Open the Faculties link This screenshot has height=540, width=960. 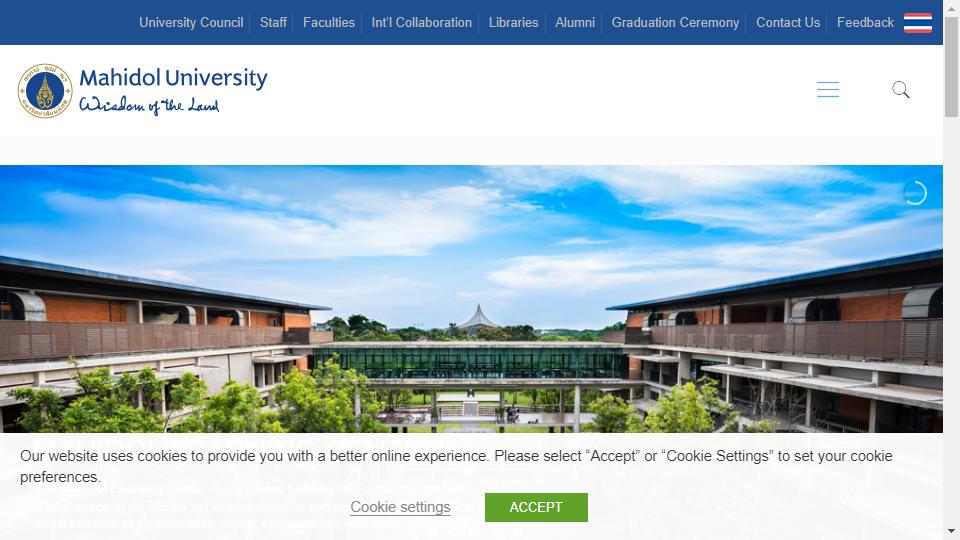329,23
